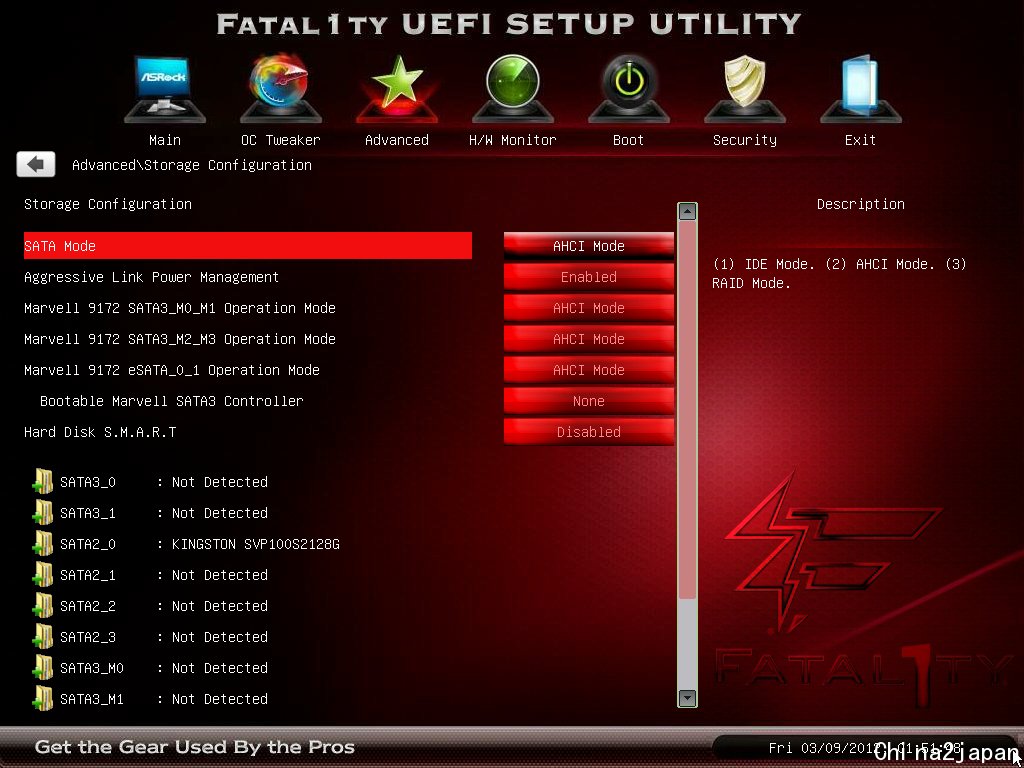Open the H/W Monitor radar icon

point(513,89)
